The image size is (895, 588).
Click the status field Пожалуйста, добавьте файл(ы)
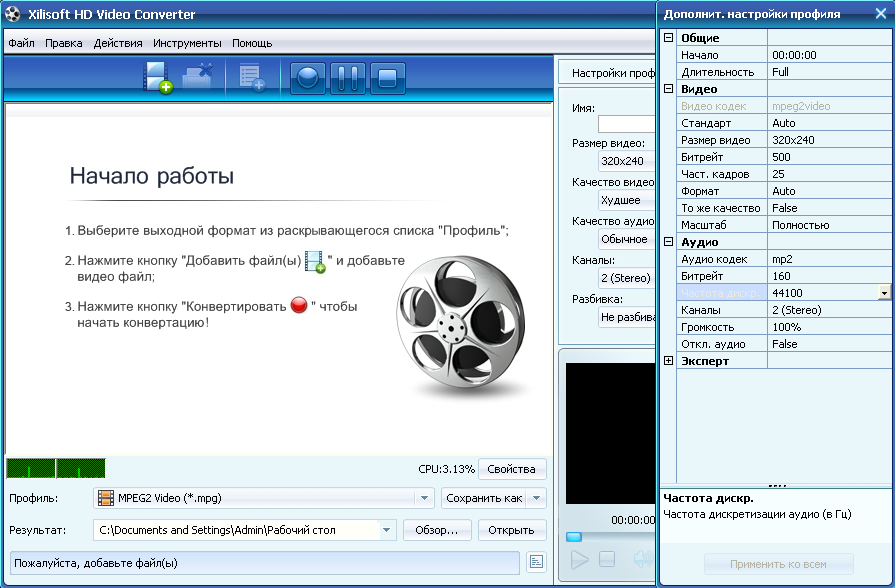point(265,563)
